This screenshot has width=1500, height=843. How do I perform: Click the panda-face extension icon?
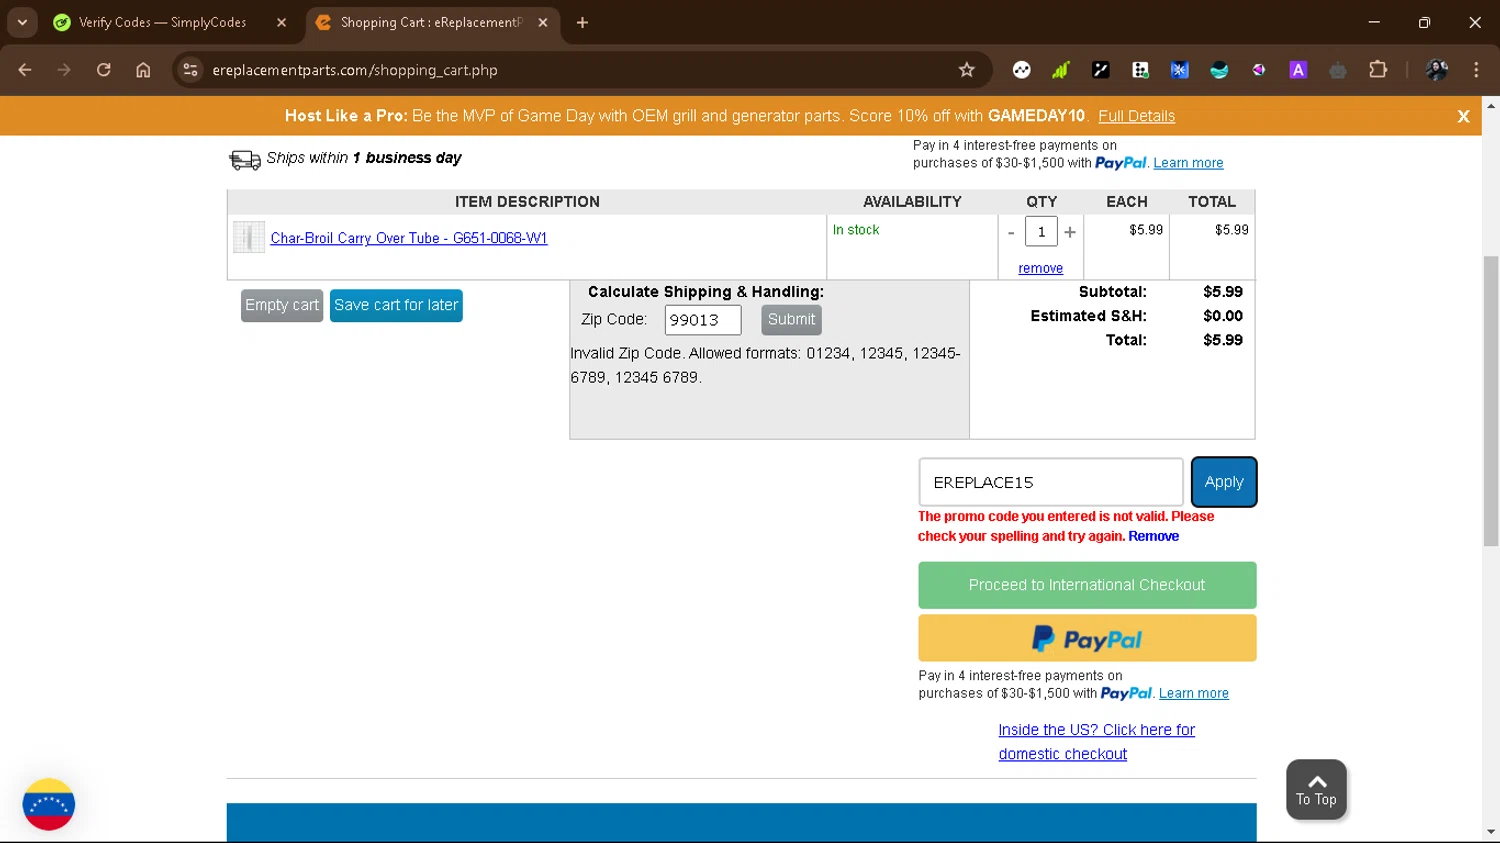point(1021,70)
